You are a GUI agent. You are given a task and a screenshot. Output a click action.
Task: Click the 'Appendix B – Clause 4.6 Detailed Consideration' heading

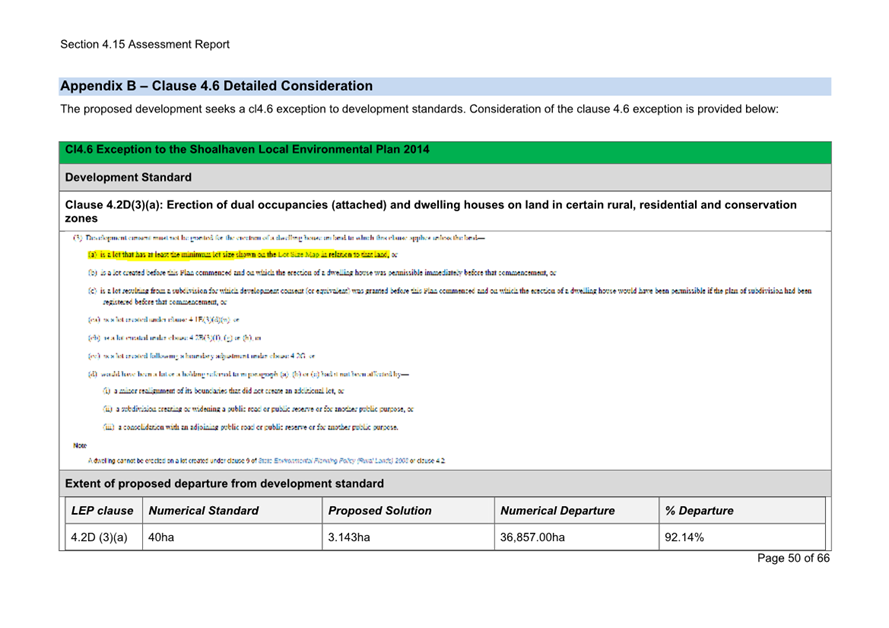pos(217,86)
